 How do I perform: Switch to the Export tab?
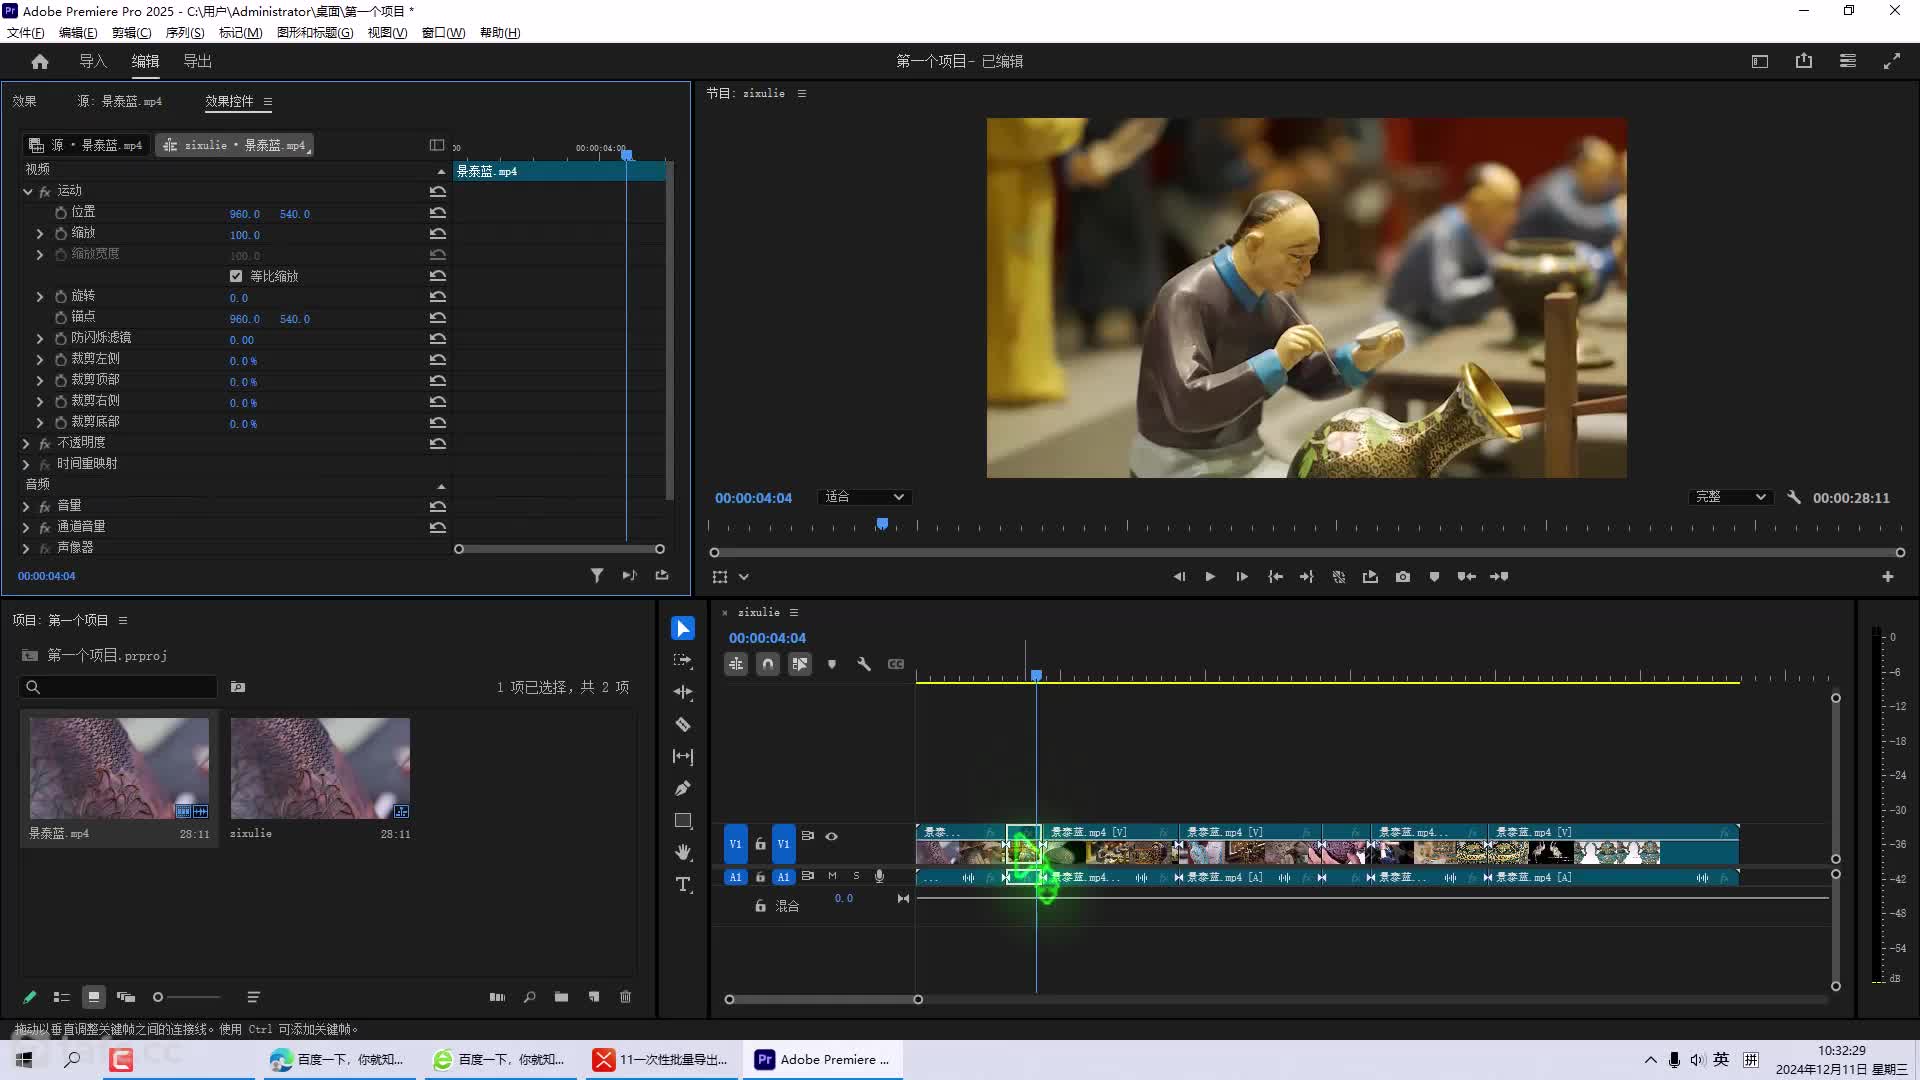pos(197,61)
